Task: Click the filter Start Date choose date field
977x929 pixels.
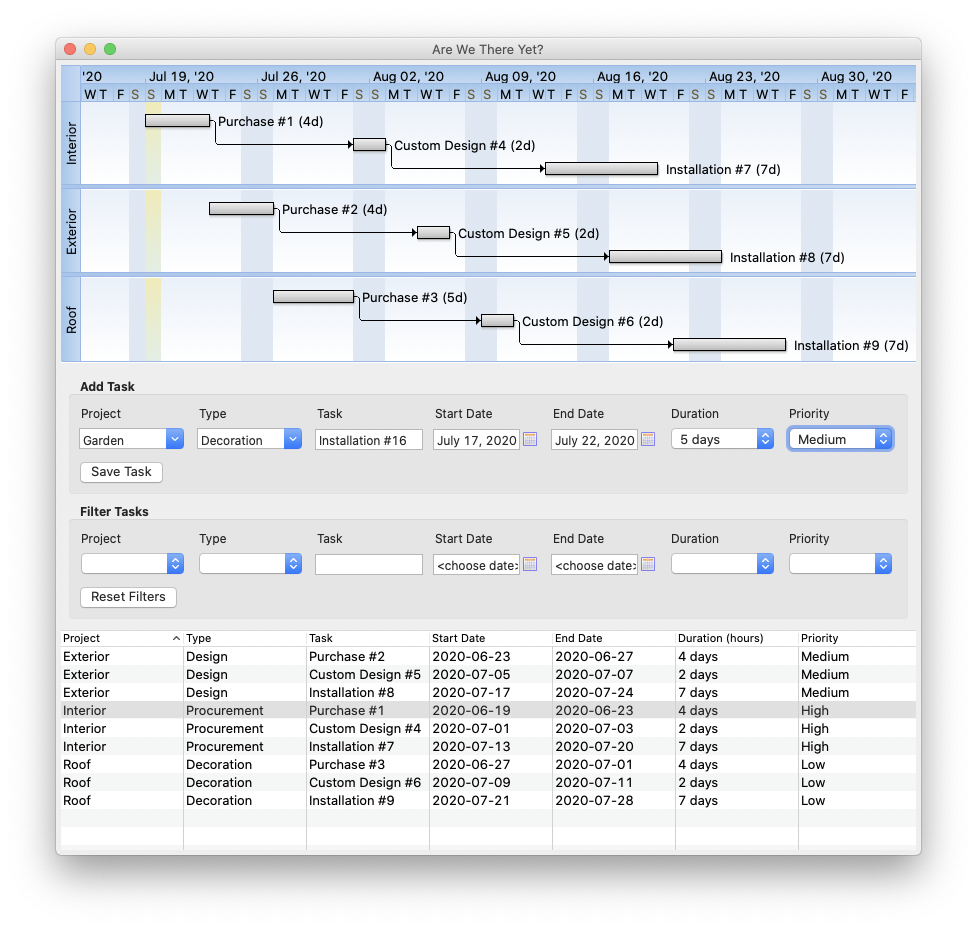Action: (x=477, y=565)
